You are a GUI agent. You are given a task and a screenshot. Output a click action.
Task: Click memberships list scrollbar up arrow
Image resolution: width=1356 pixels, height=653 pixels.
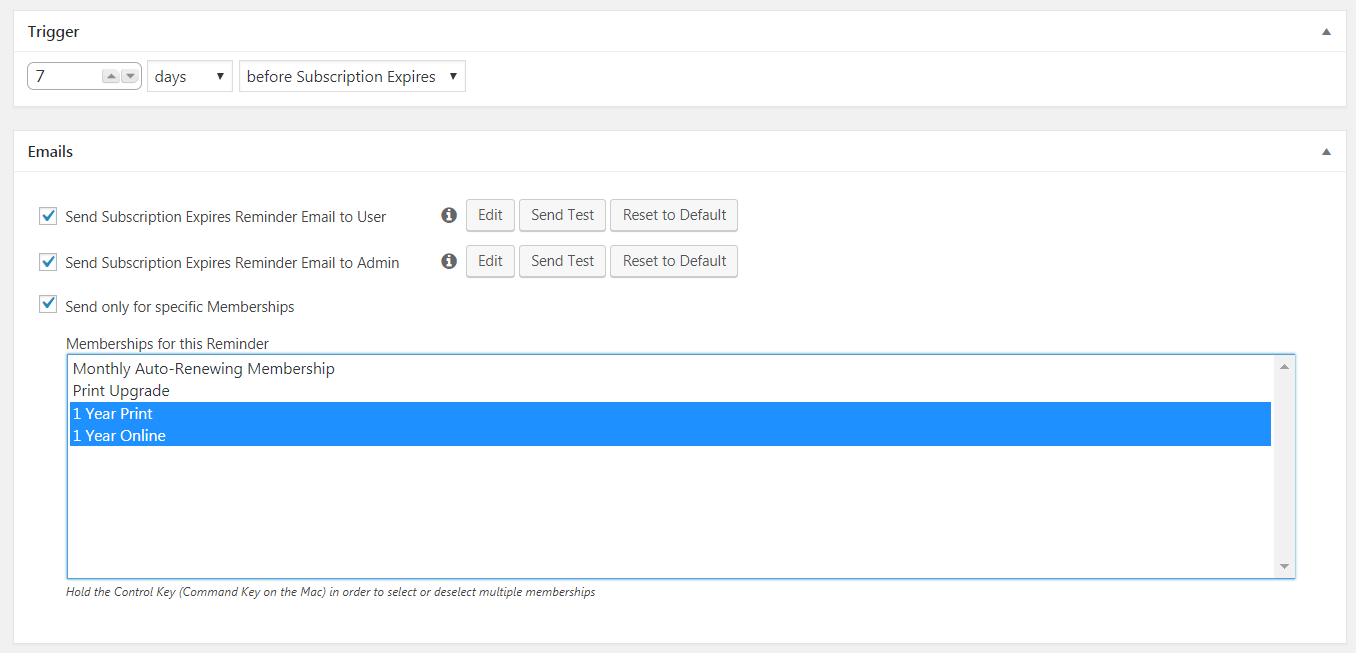tap(1284, 366)
